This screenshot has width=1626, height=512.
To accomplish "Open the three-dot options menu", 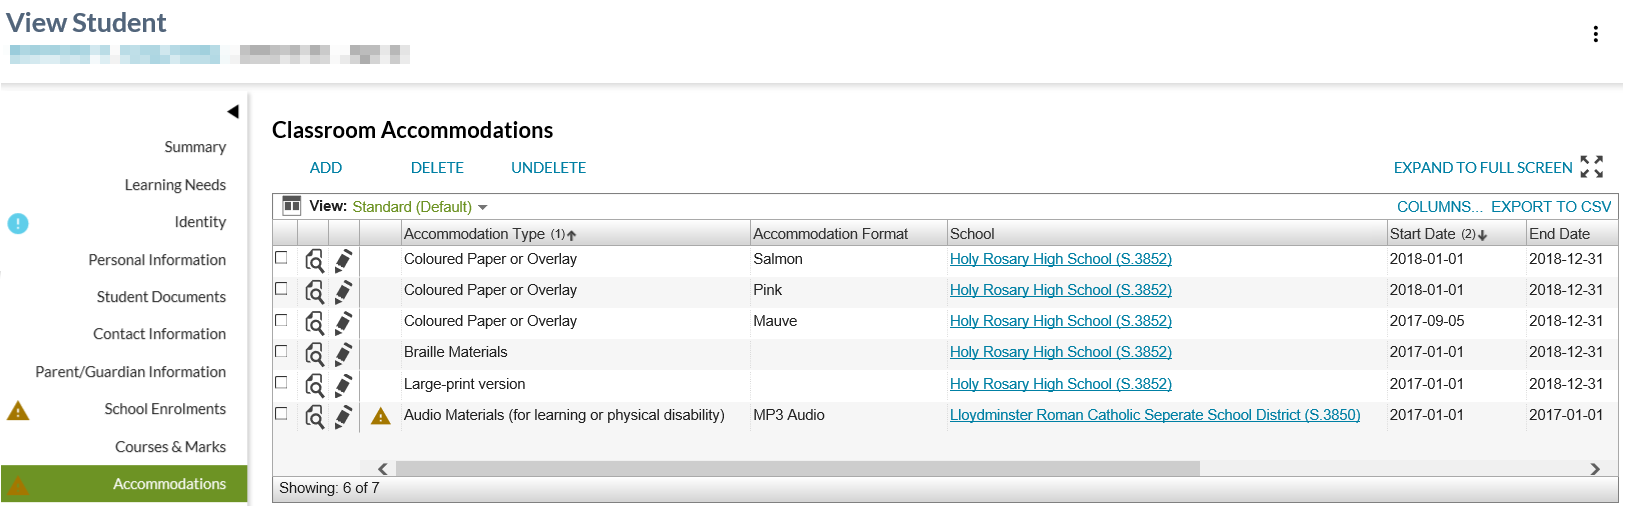I will 1595,34.
